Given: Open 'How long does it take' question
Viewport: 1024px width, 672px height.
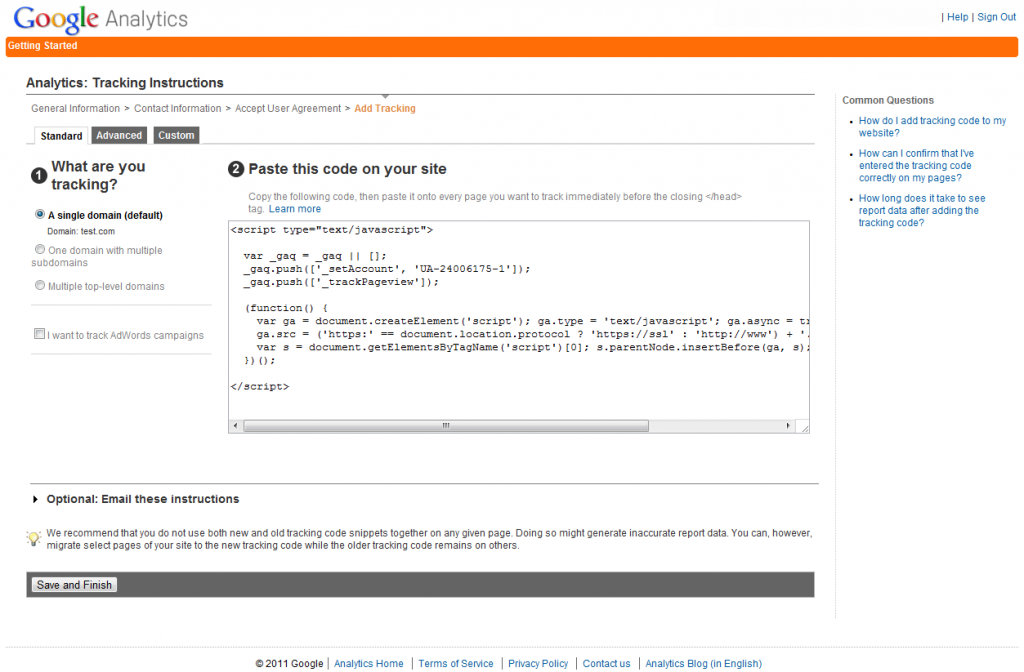Looking at the screenshot, I should click(x=921, y=210).
